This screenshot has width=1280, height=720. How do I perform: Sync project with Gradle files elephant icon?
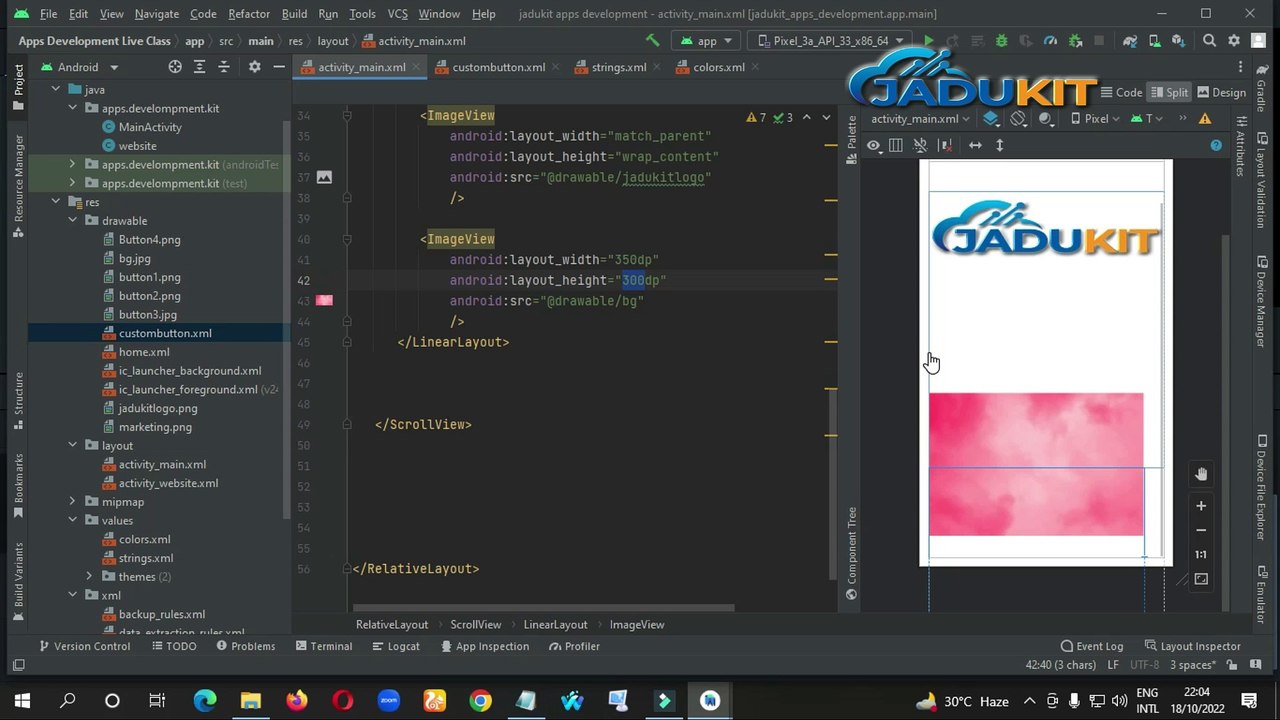point(1129,41)
